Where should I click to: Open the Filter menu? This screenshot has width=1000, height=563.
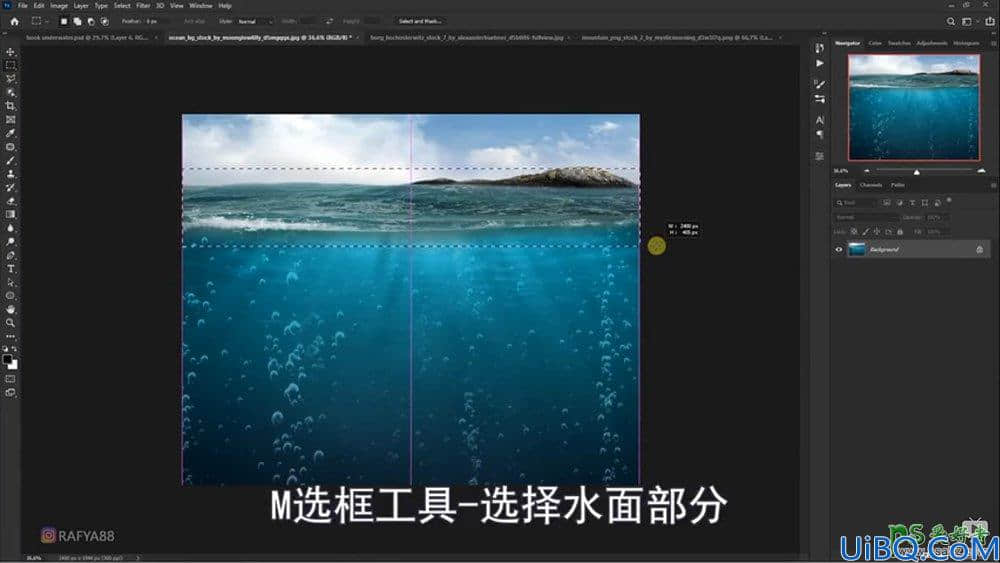[143, 6]
